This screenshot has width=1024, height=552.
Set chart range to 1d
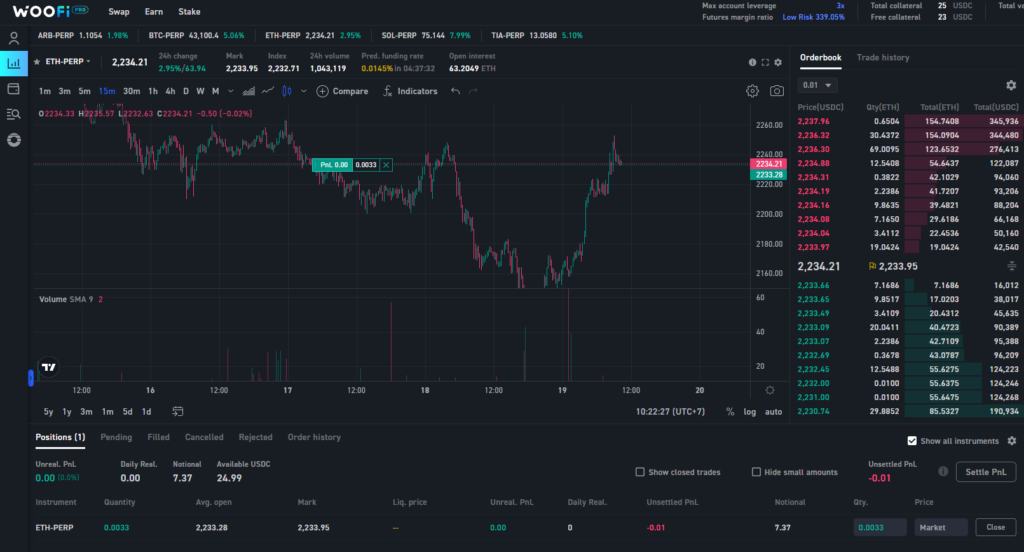pyautogui.click(x=146, y=412)
